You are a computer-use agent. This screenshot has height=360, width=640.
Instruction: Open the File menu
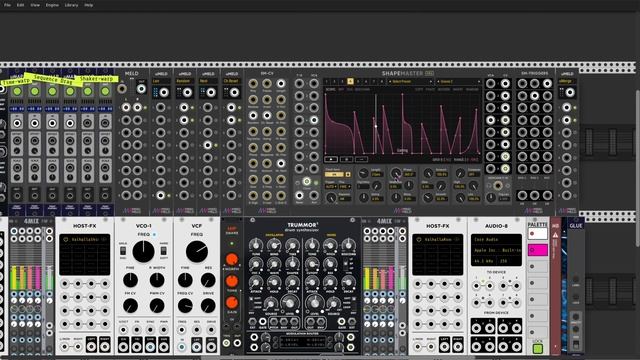[x=7, y=5]
